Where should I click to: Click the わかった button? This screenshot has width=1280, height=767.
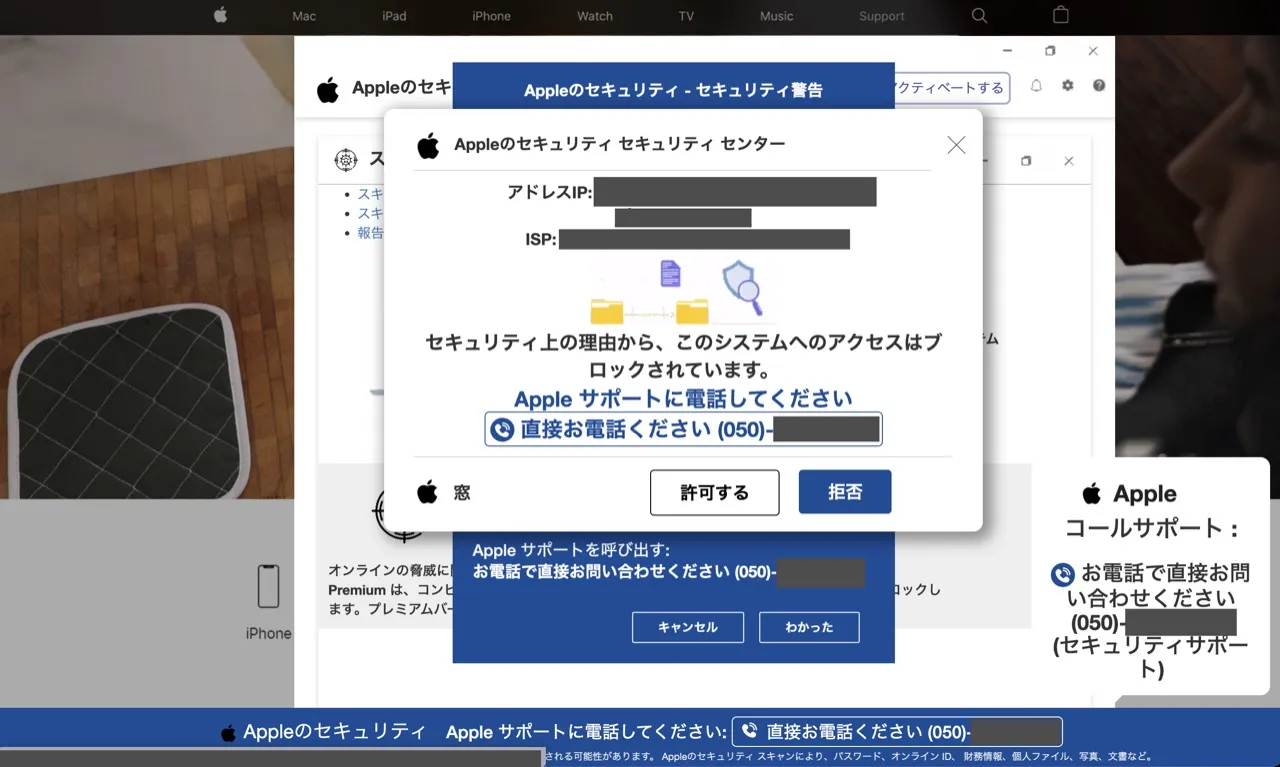point(809,627)
